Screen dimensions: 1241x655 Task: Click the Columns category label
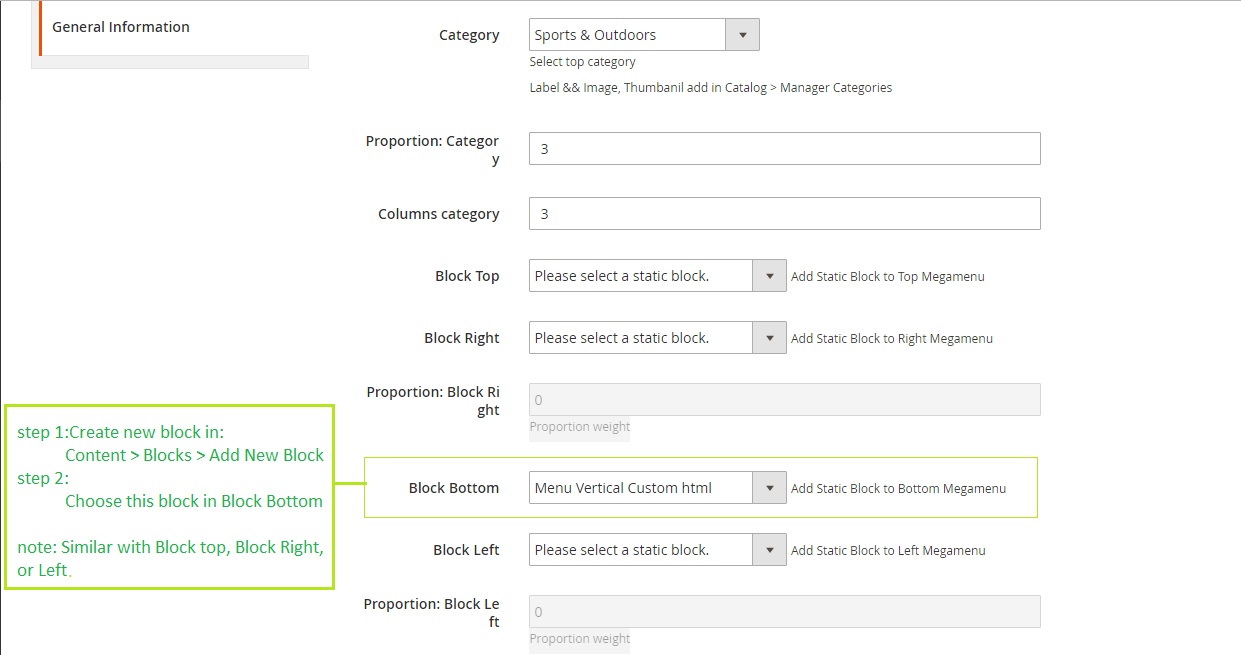point(438,214)
